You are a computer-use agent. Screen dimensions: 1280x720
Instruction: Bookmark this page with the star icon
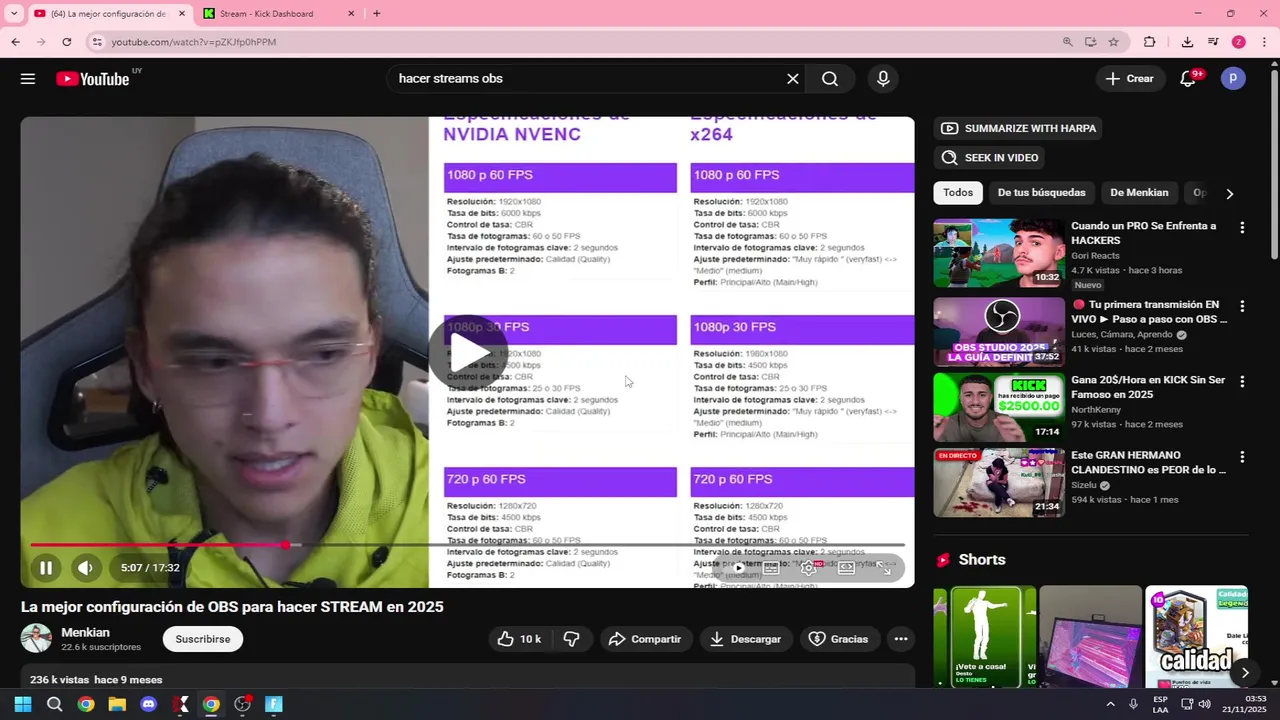[1113, 42]
